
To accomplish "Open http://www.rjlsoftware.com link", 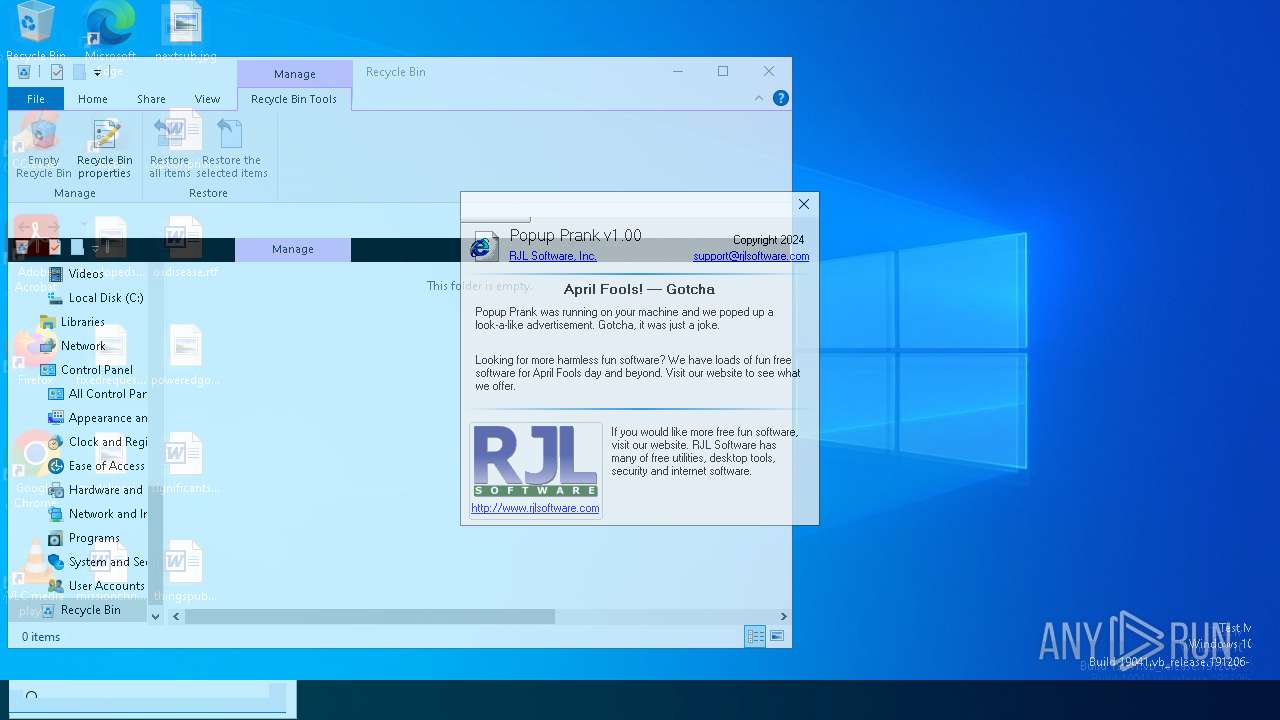I will [535, 508].
